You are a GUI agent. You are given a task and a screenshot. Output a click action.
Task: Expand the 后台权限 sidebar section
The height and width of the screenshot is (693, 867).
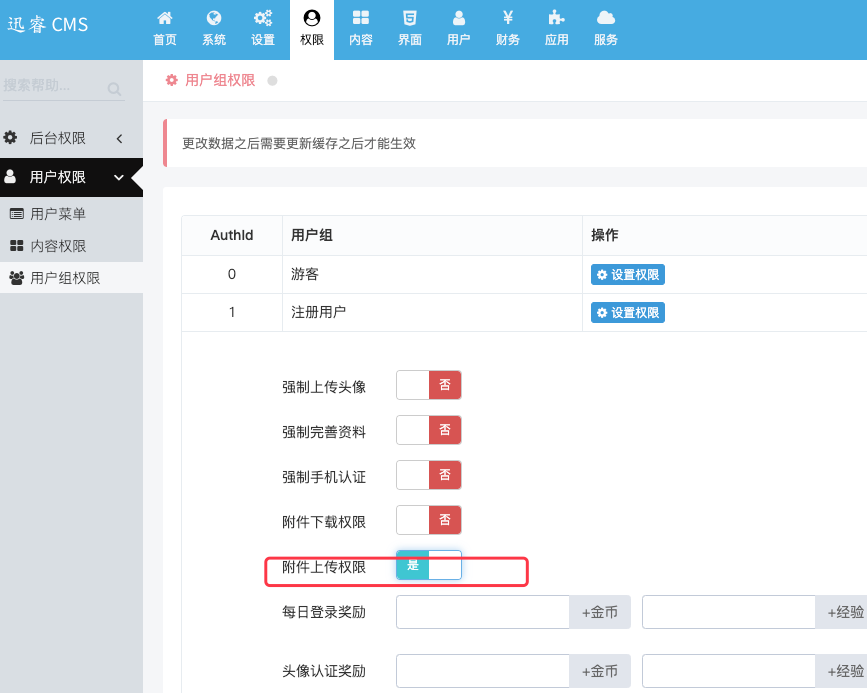71,138
